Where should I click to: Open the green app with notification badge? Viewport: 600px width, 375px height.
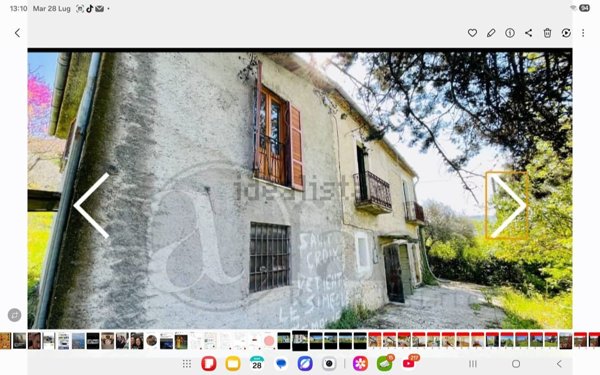click(385, 363)
